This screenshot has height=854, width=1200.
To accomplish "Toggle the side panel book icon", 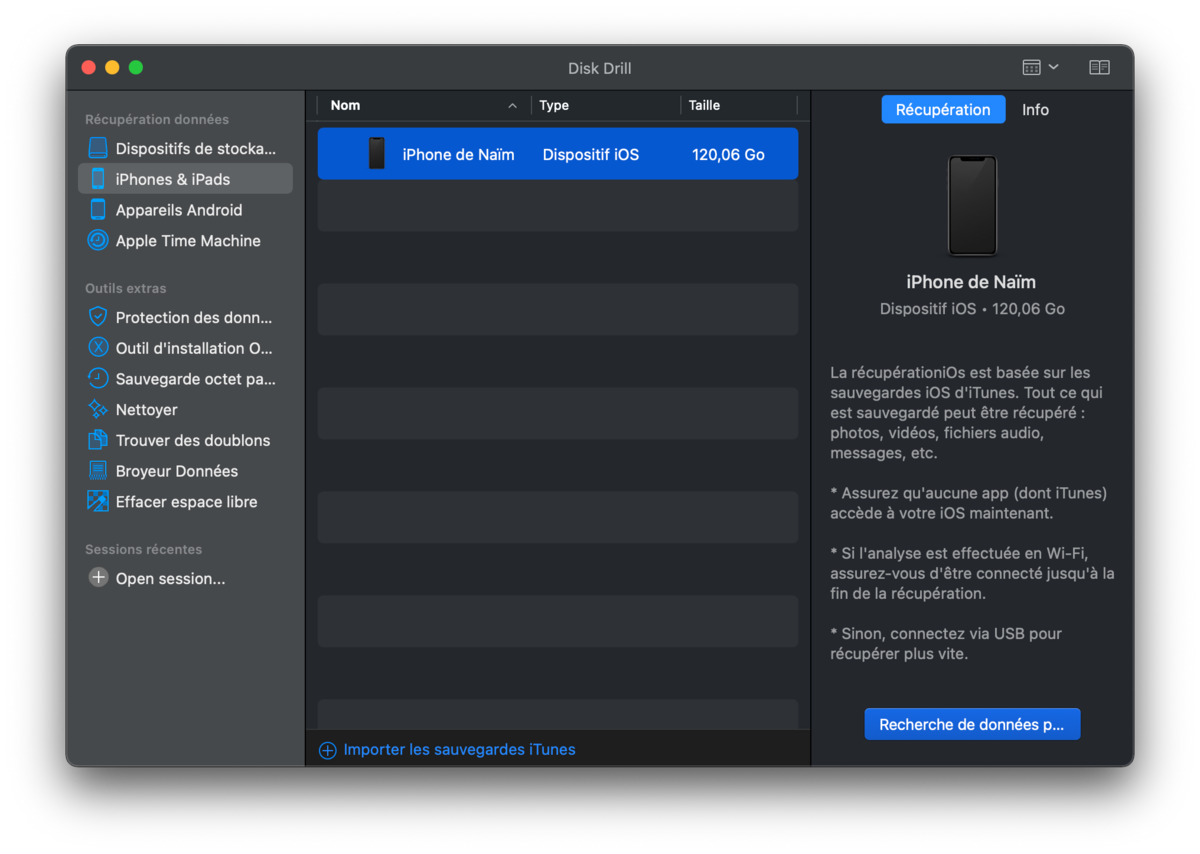I will pyautogui.click(x=1099, y=67).
